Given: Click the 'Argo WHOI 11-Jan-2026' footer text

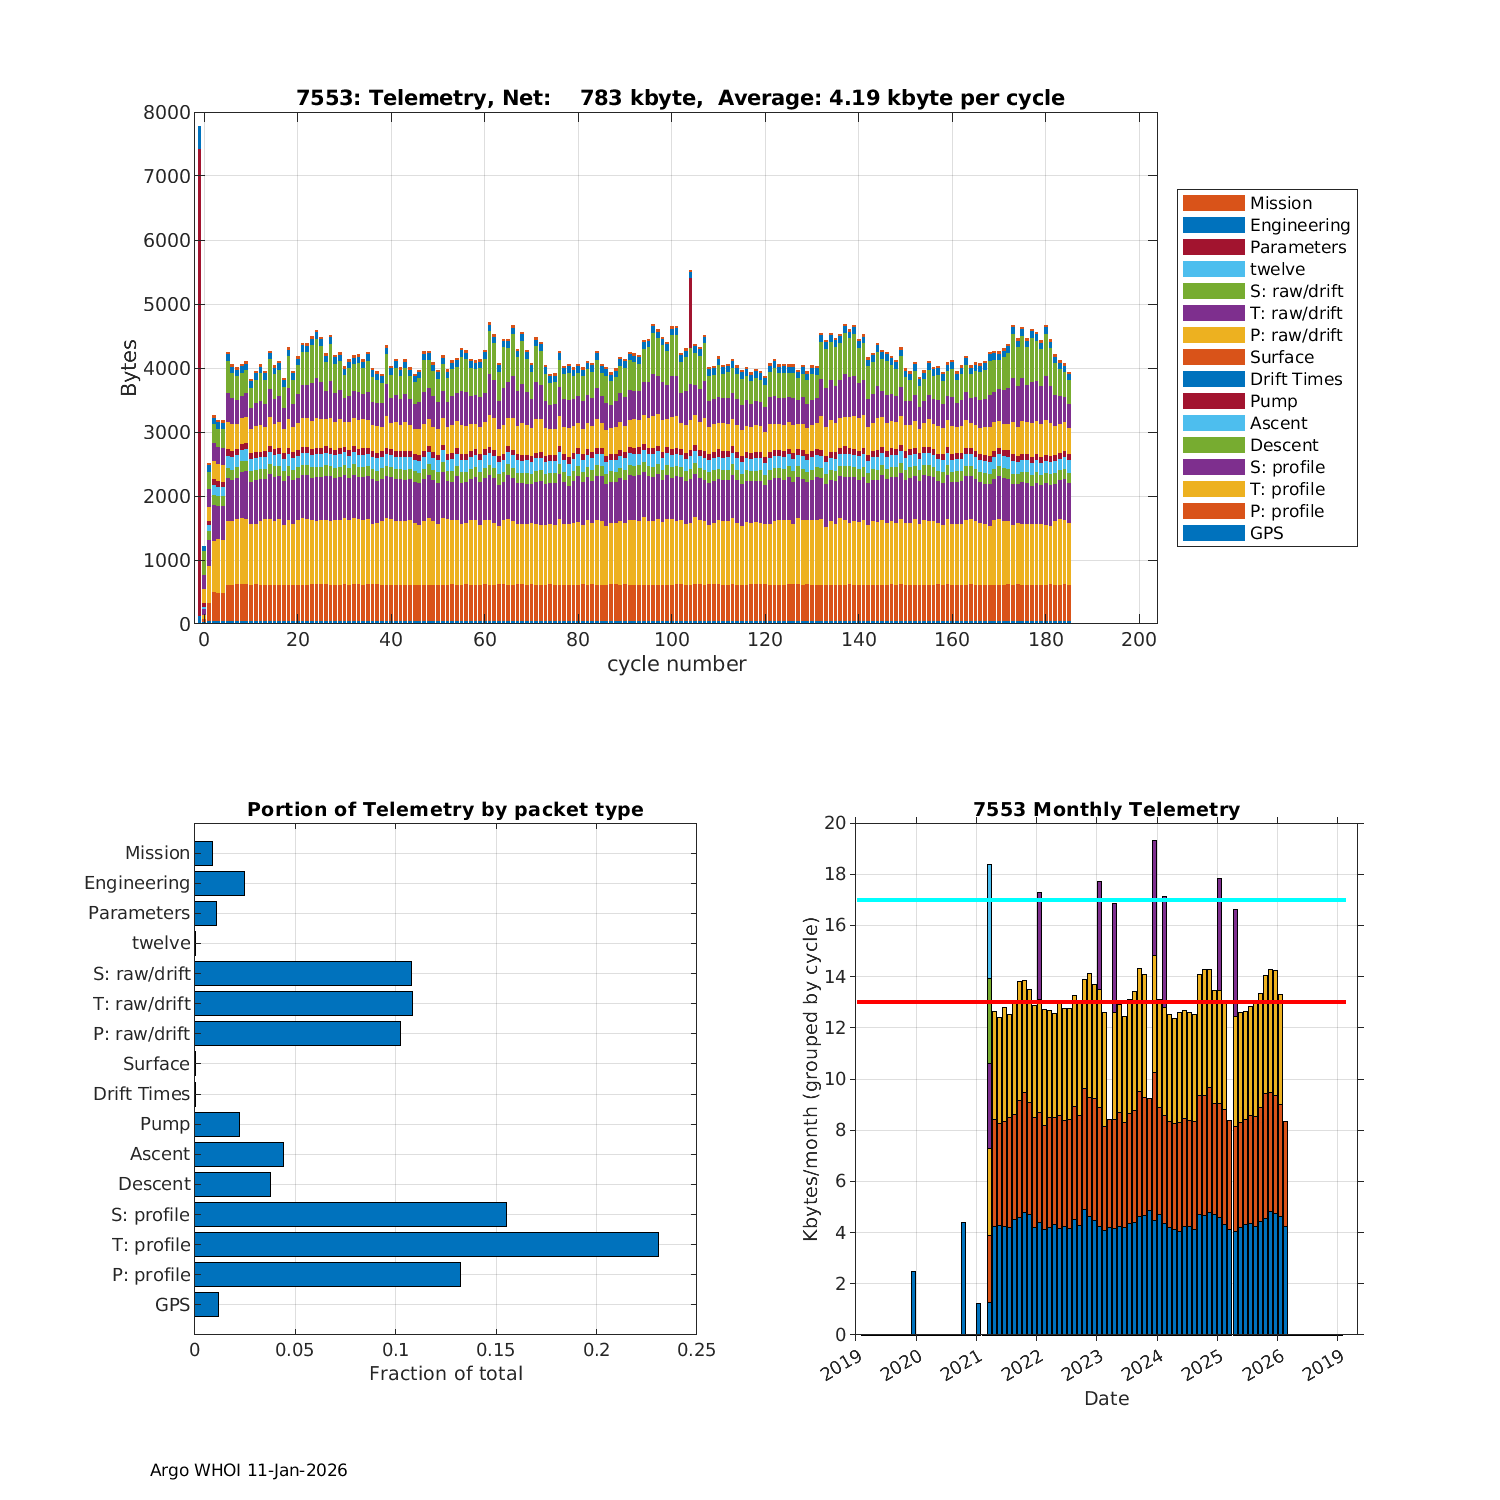Looking at the screenshot, I should (x=248, y=1470).
